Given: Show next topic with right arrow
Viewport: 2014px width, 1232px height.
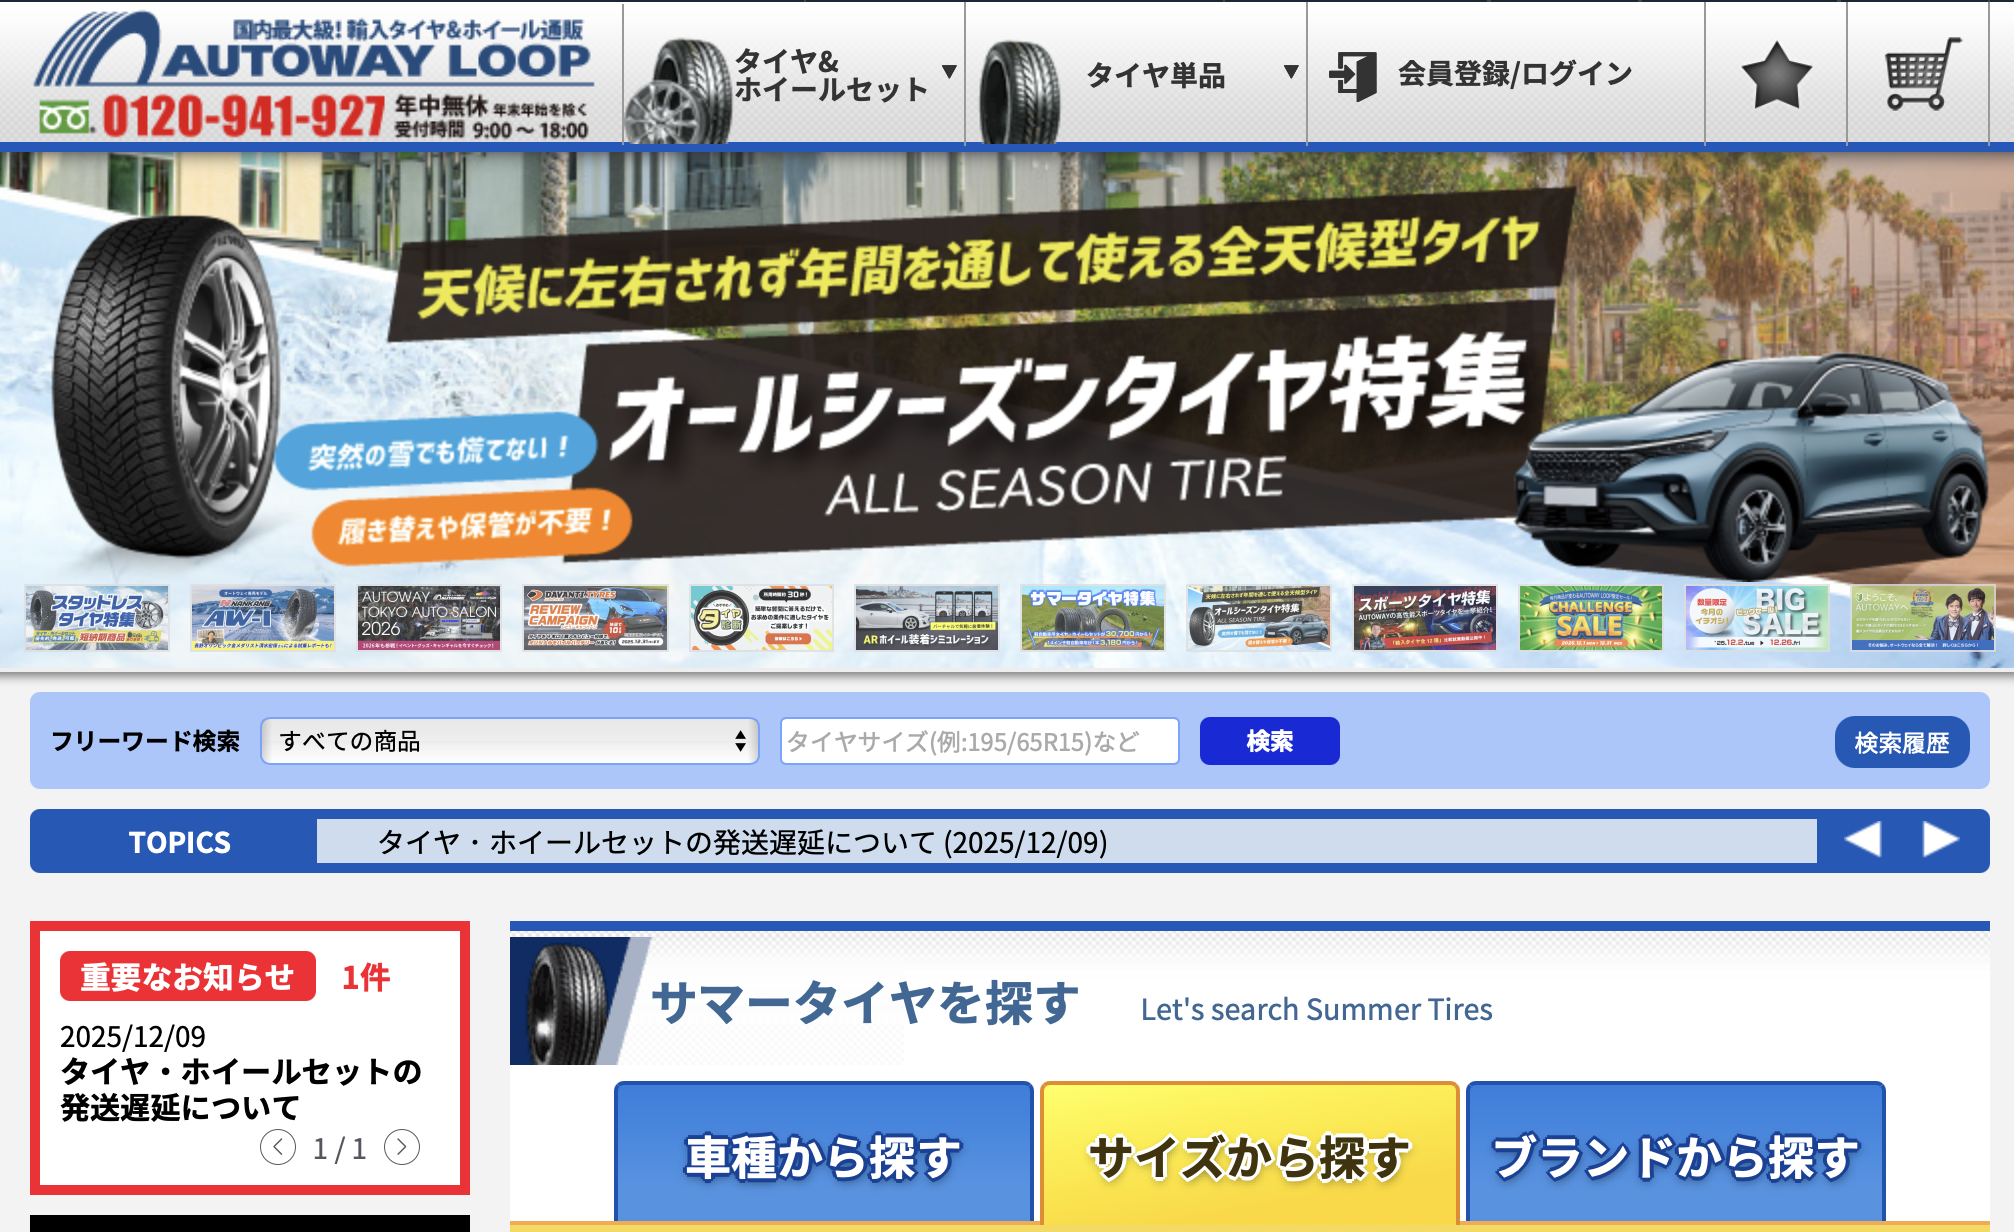Looking at the screenshot, I should point(1940,840).
